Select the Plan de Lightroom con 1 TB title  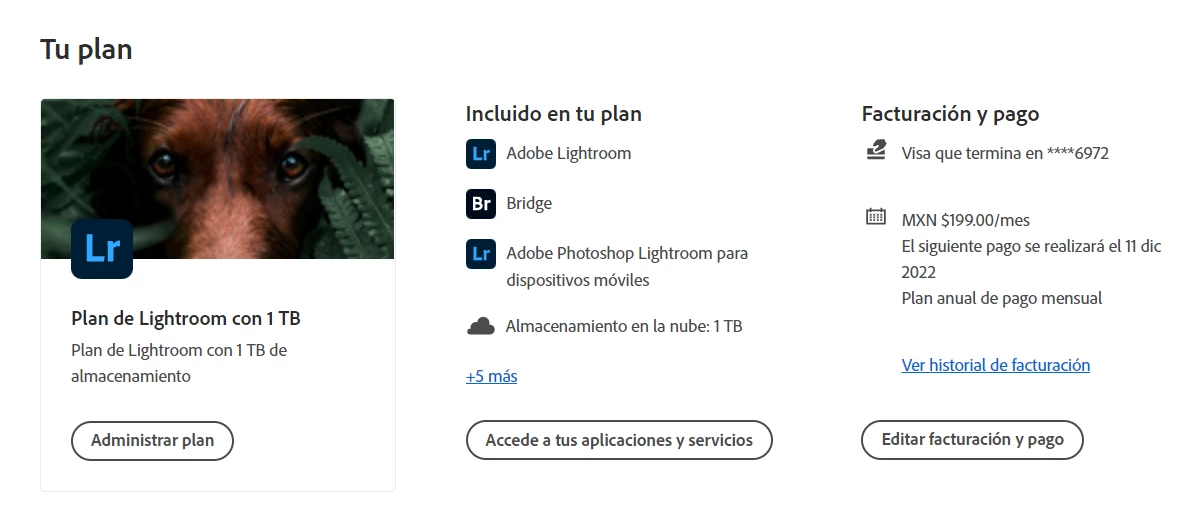coord(186,318)
